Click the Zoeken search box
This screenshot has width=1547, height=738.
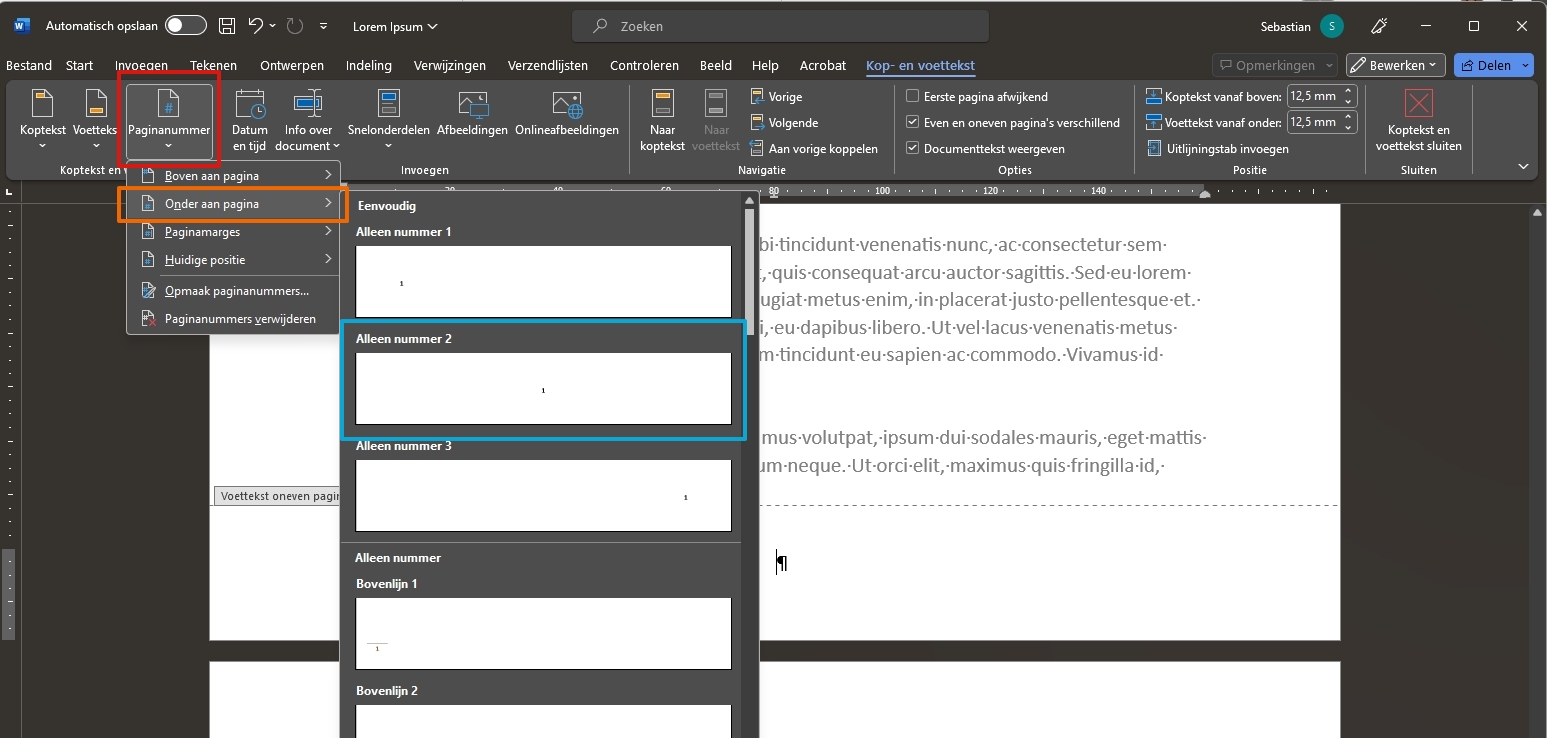click(780, 26)
